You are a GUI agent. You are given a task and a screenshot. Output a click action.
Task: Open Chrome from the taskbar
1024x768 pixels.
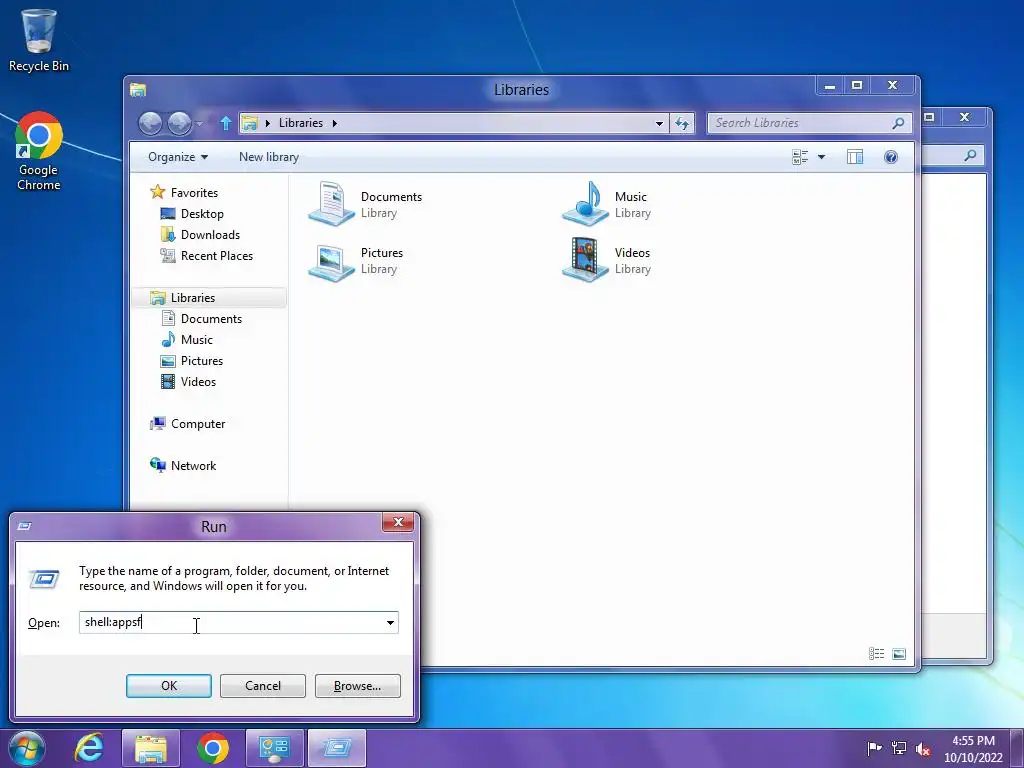213,748
